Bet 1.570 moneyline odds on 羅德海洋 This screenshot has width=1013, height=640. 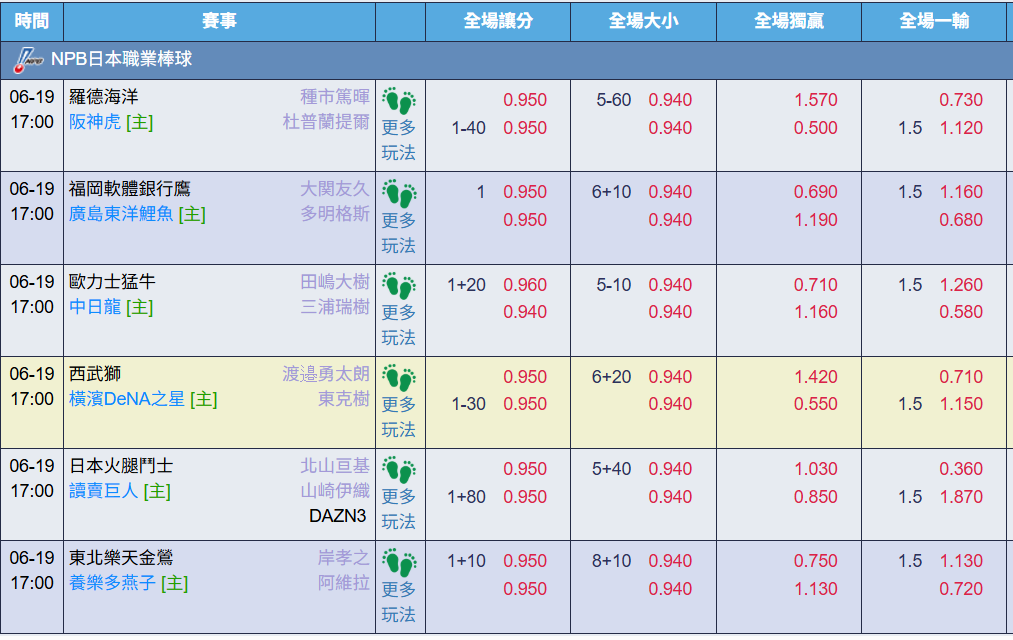pyautogui.click(x=815, y=99)
